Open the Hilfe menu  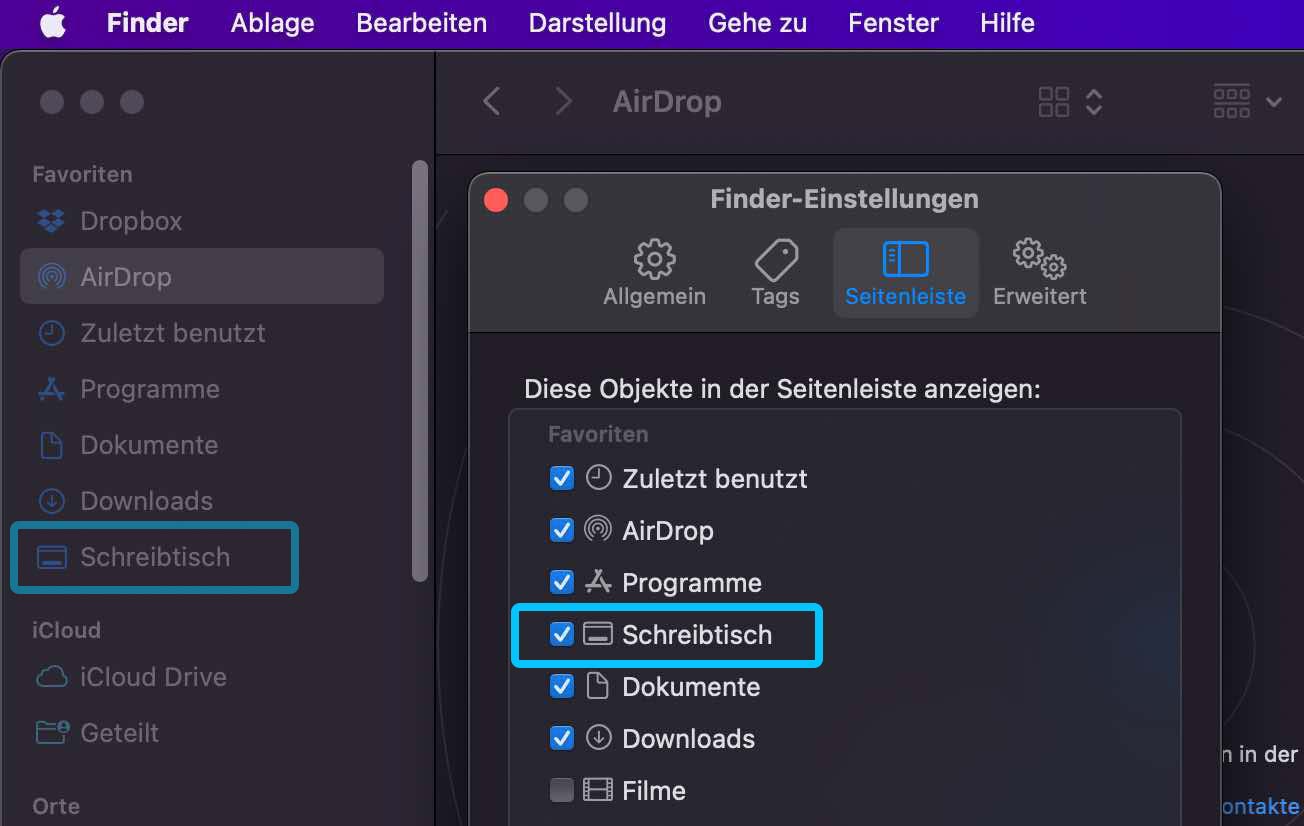tap(1007, 23)
